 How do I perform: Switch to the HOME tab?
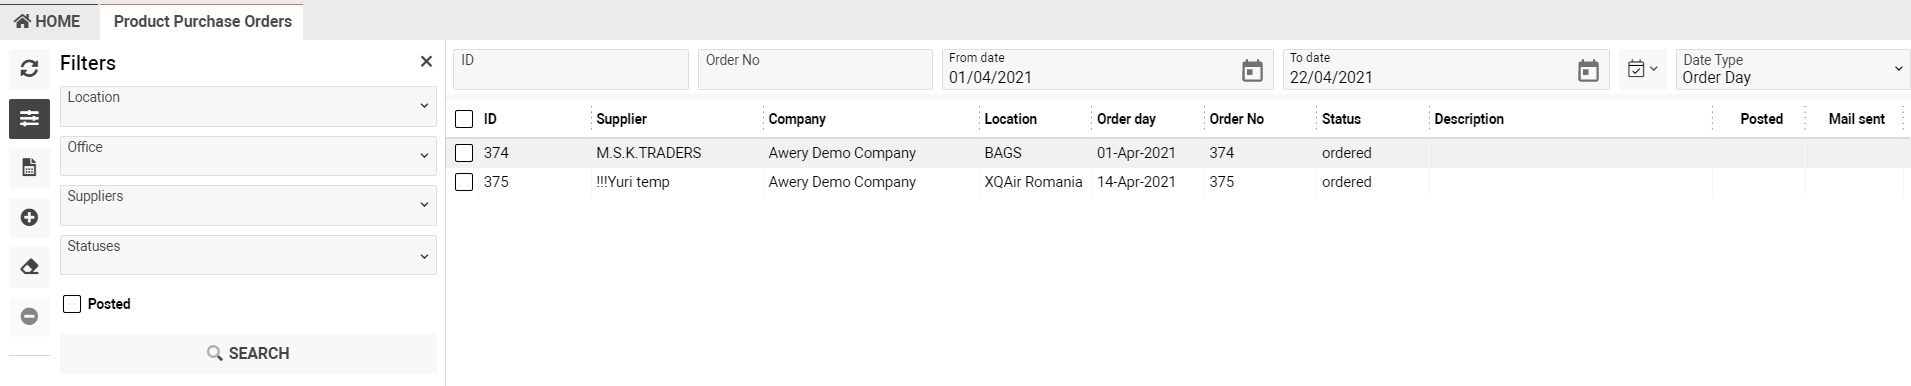47,21
